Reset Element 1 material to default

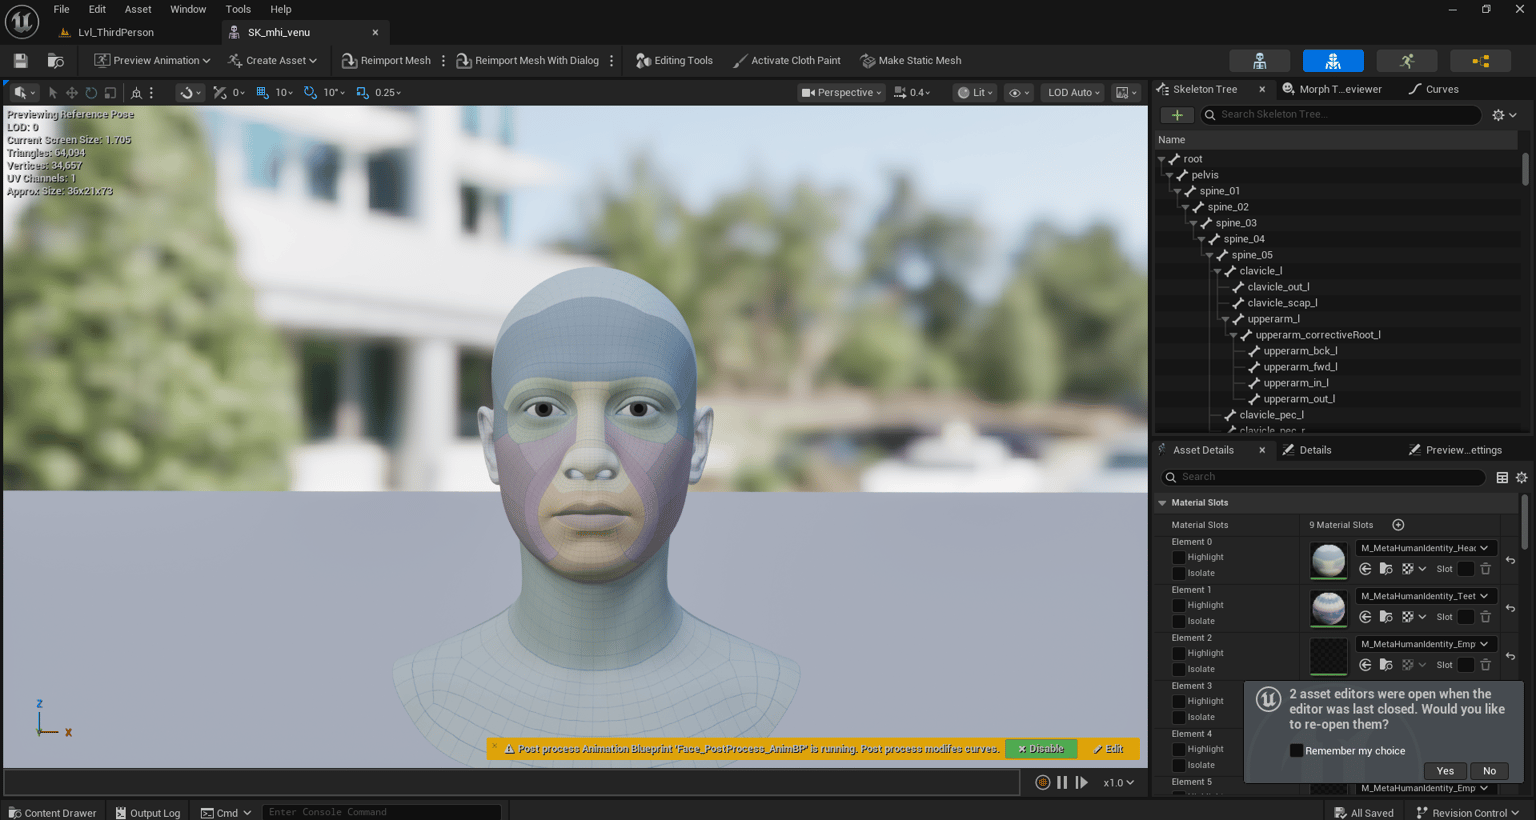(1510, 608)
